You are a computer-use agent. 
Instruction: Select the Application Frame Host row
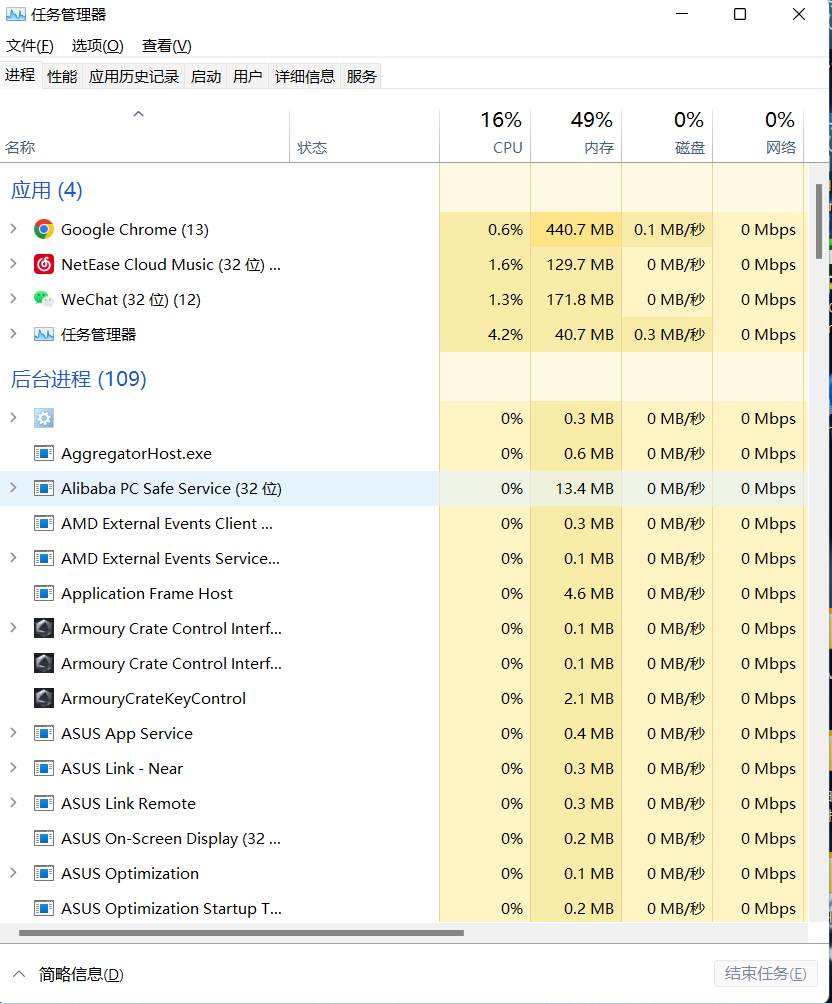[x=404, y=594]
